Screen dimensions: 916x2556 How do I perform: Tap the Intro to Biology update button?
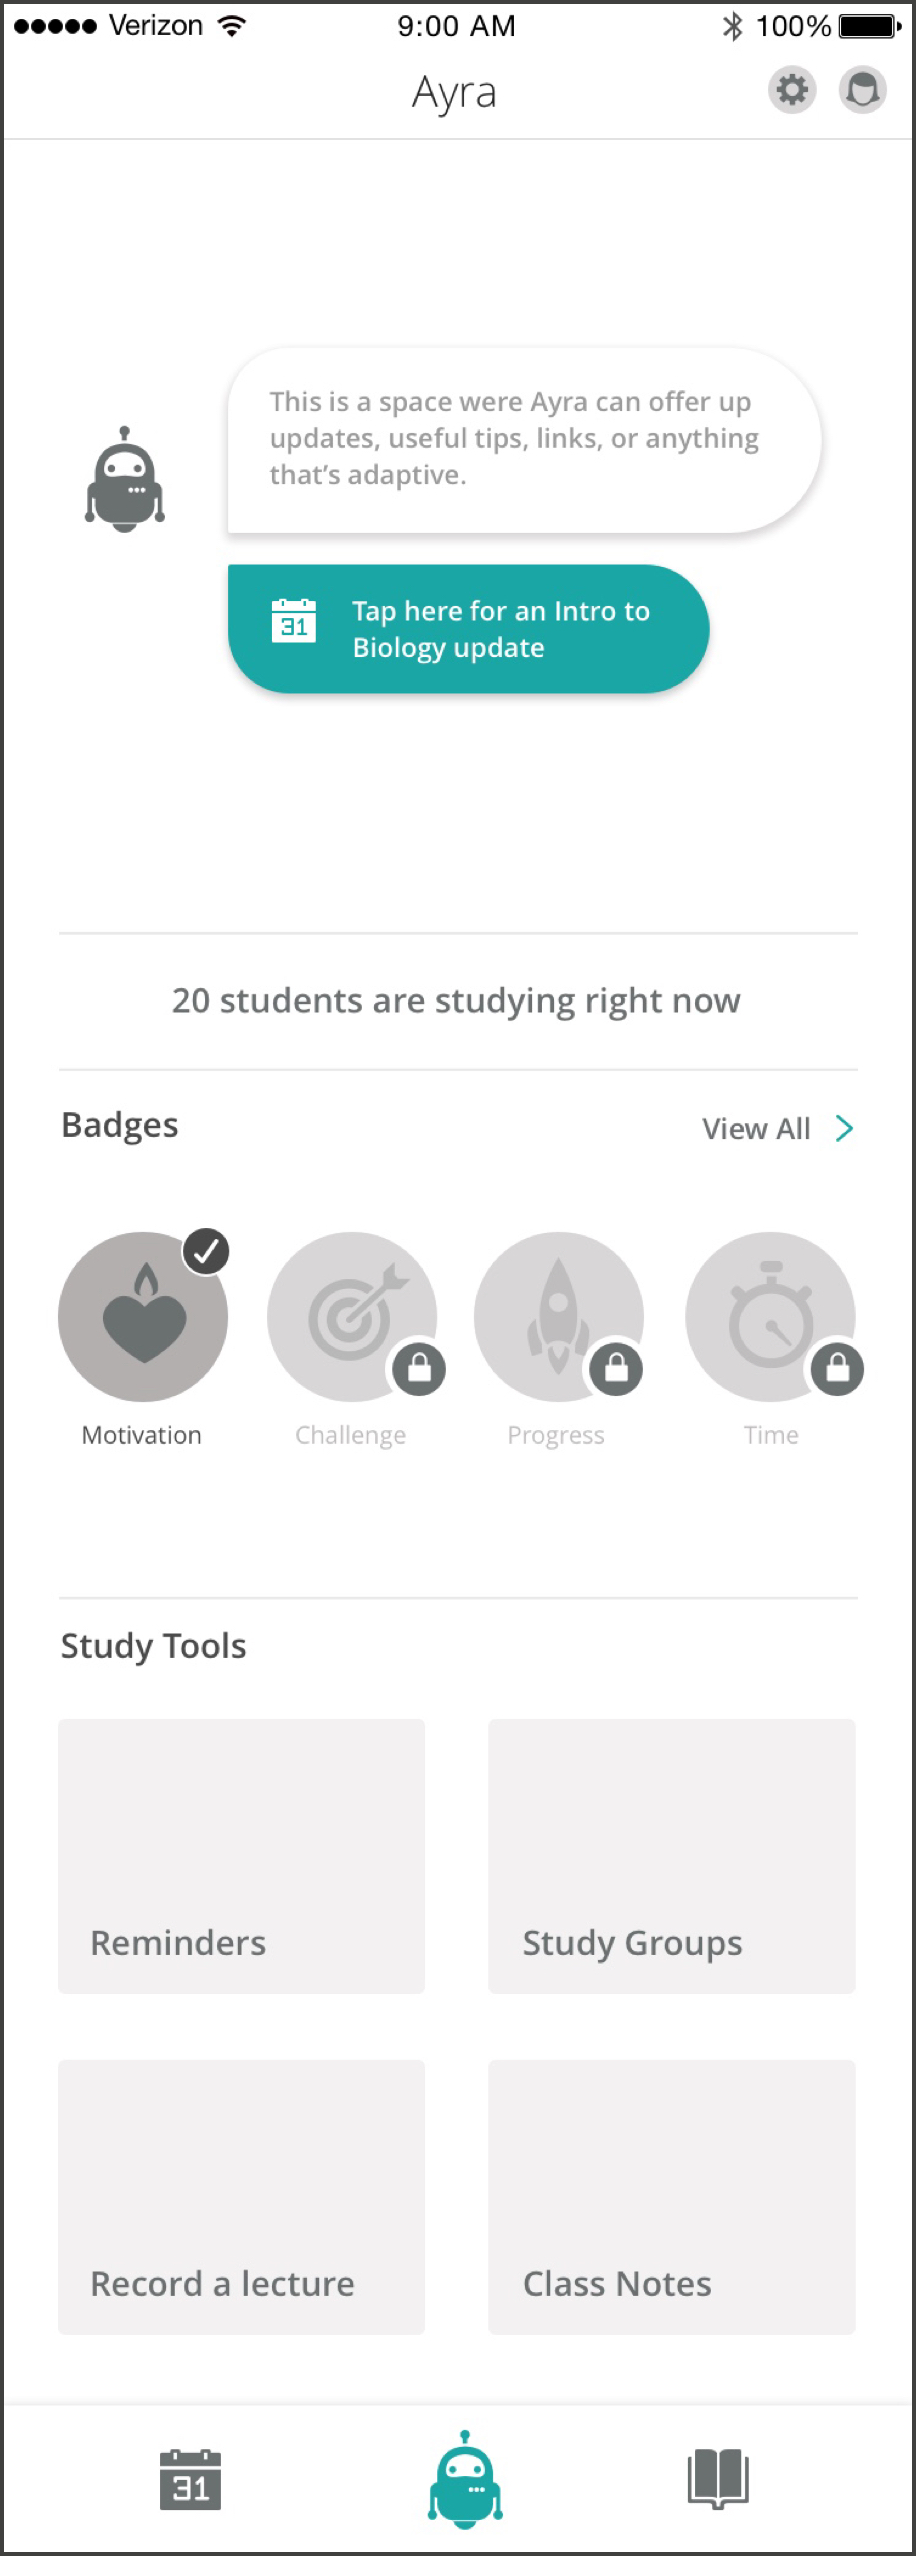(x=468, y=629)
